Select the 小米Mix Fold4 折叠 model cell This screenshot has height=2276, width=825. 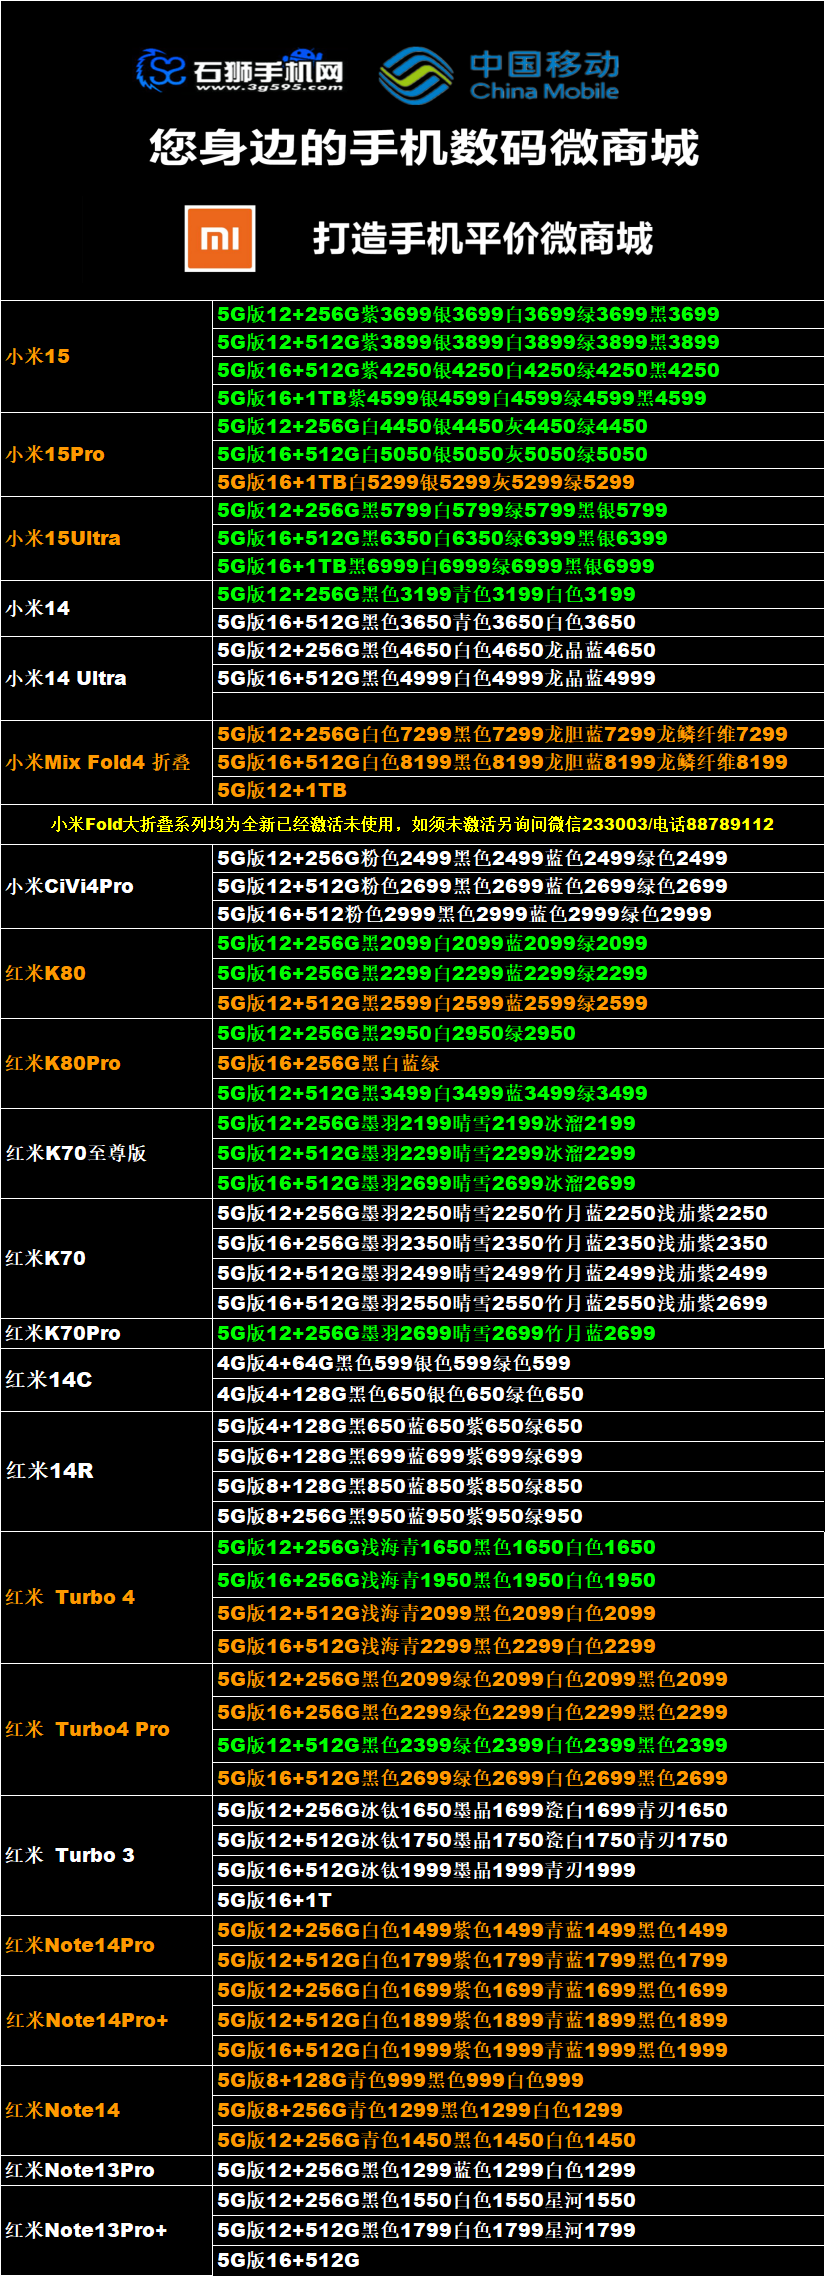click(x=106, y=762)
